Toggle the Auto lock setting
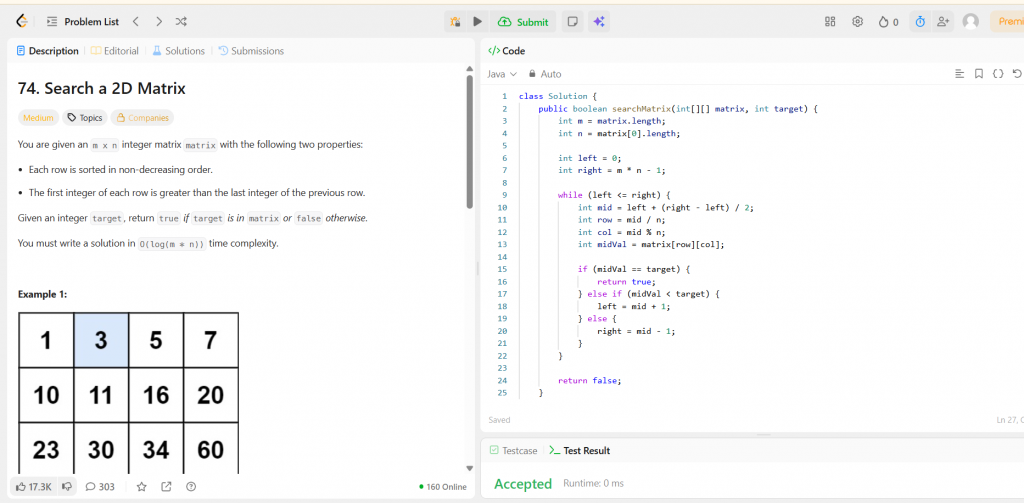The image size is (1024, 503). click(545, 74)
